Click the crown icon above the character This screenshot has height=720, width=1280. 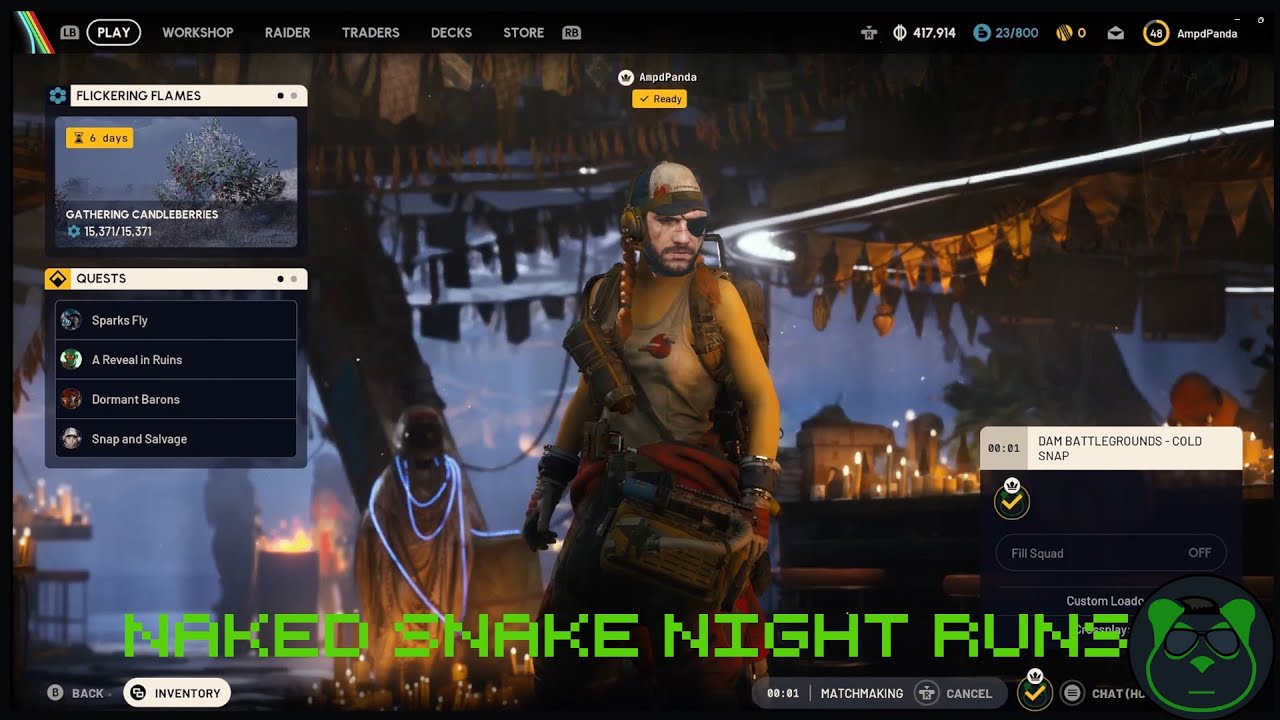coord(626,77)
